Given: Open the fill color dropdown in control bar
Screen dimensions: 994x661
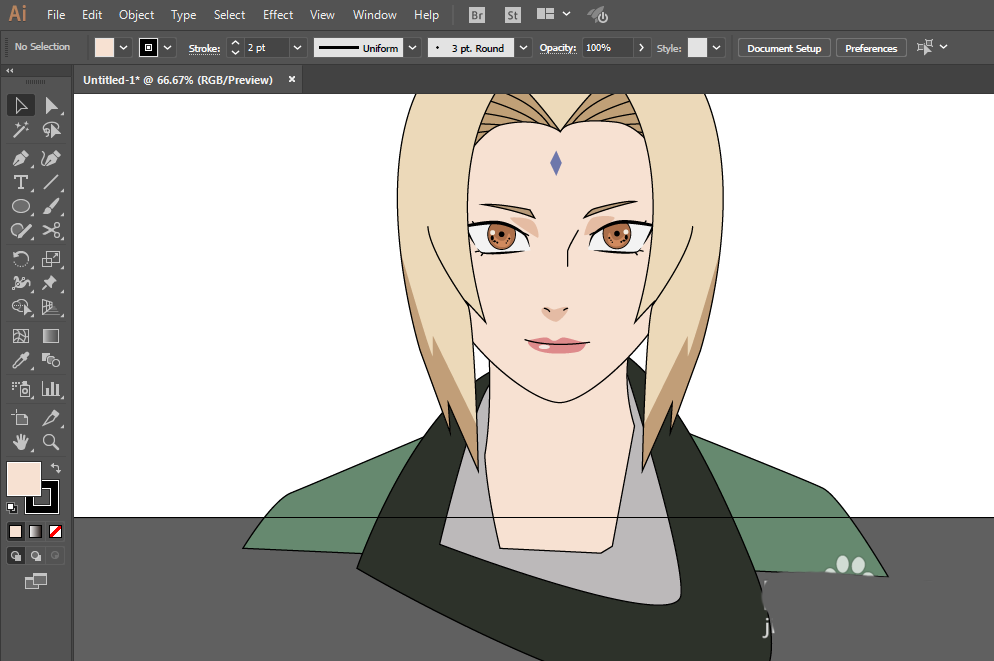Looking at the screenshot, I should pyautogui.click(x=124, y=48).
